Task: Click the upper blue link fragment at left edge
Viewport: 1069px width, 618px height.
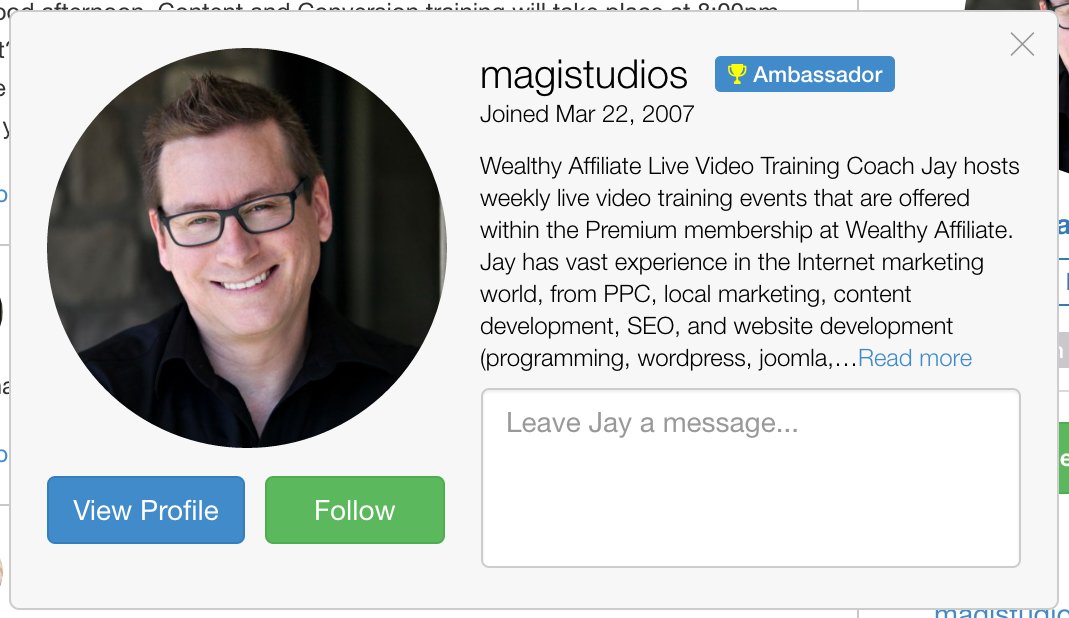Action: 3,195
